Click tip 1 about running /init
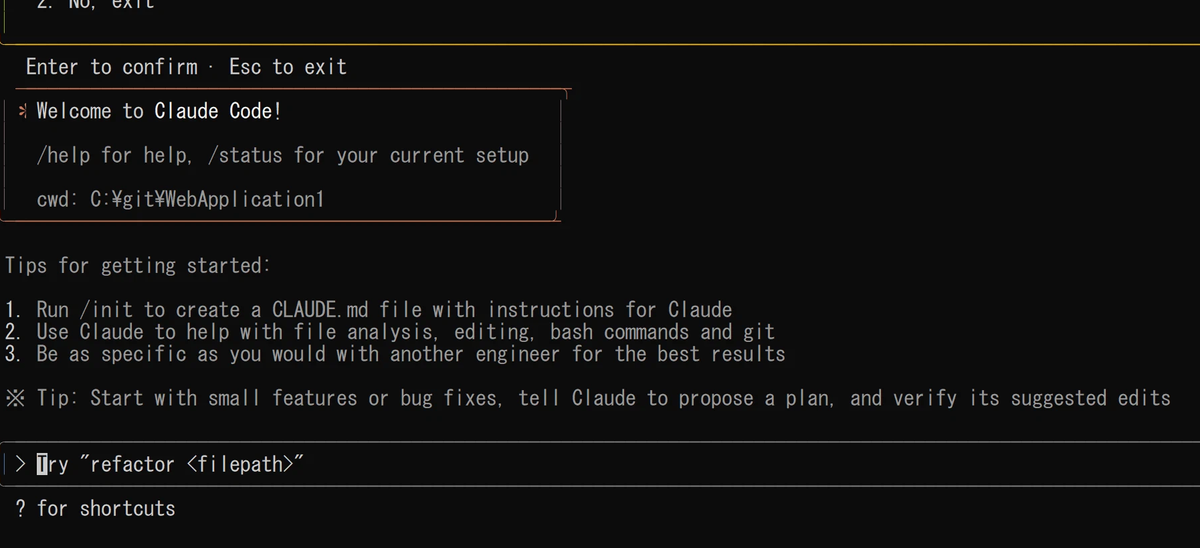This screenshot has width=1200, height=548. tap(369, 310)
